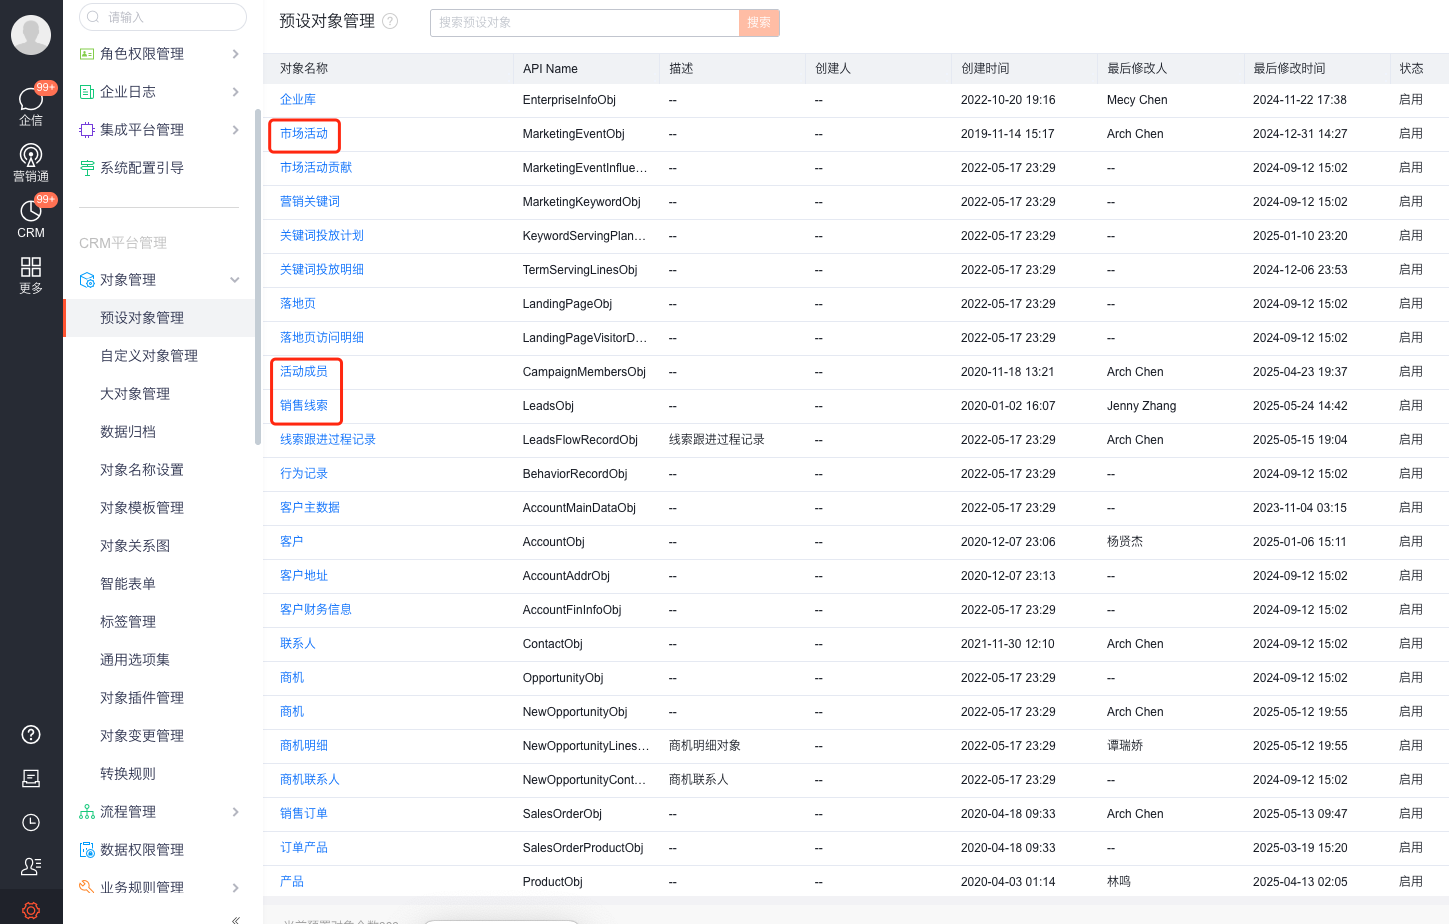The image size is (1449, 924).
Task: Expand the 业务规则管理 chevron
Action: [x=235, y=888]
